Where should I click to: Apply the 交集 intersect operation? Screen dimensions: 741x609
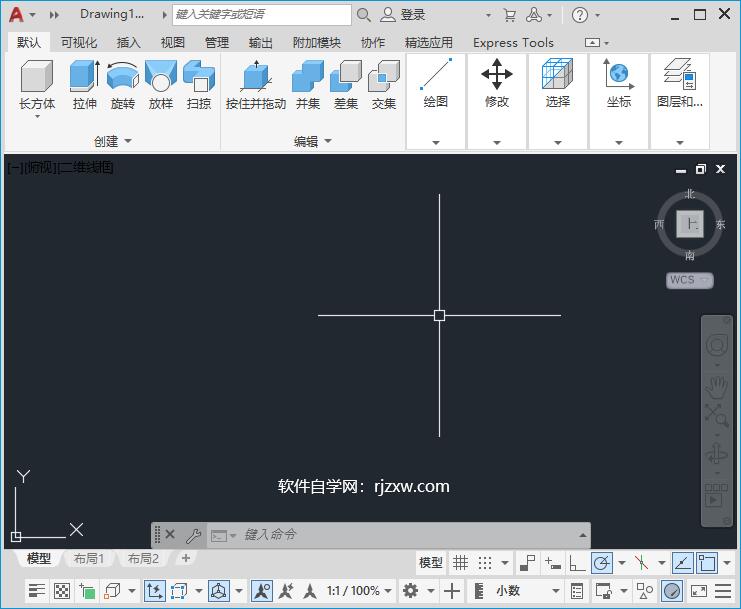[384, 85]
